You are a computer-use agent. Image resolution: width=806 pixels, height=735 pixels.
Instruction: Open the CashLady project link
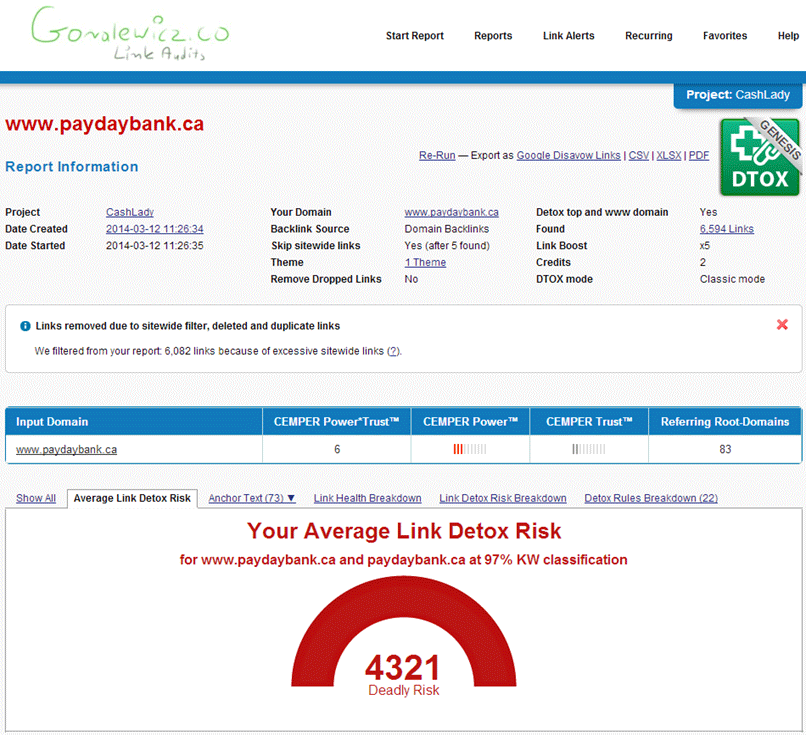coord(130,212)
